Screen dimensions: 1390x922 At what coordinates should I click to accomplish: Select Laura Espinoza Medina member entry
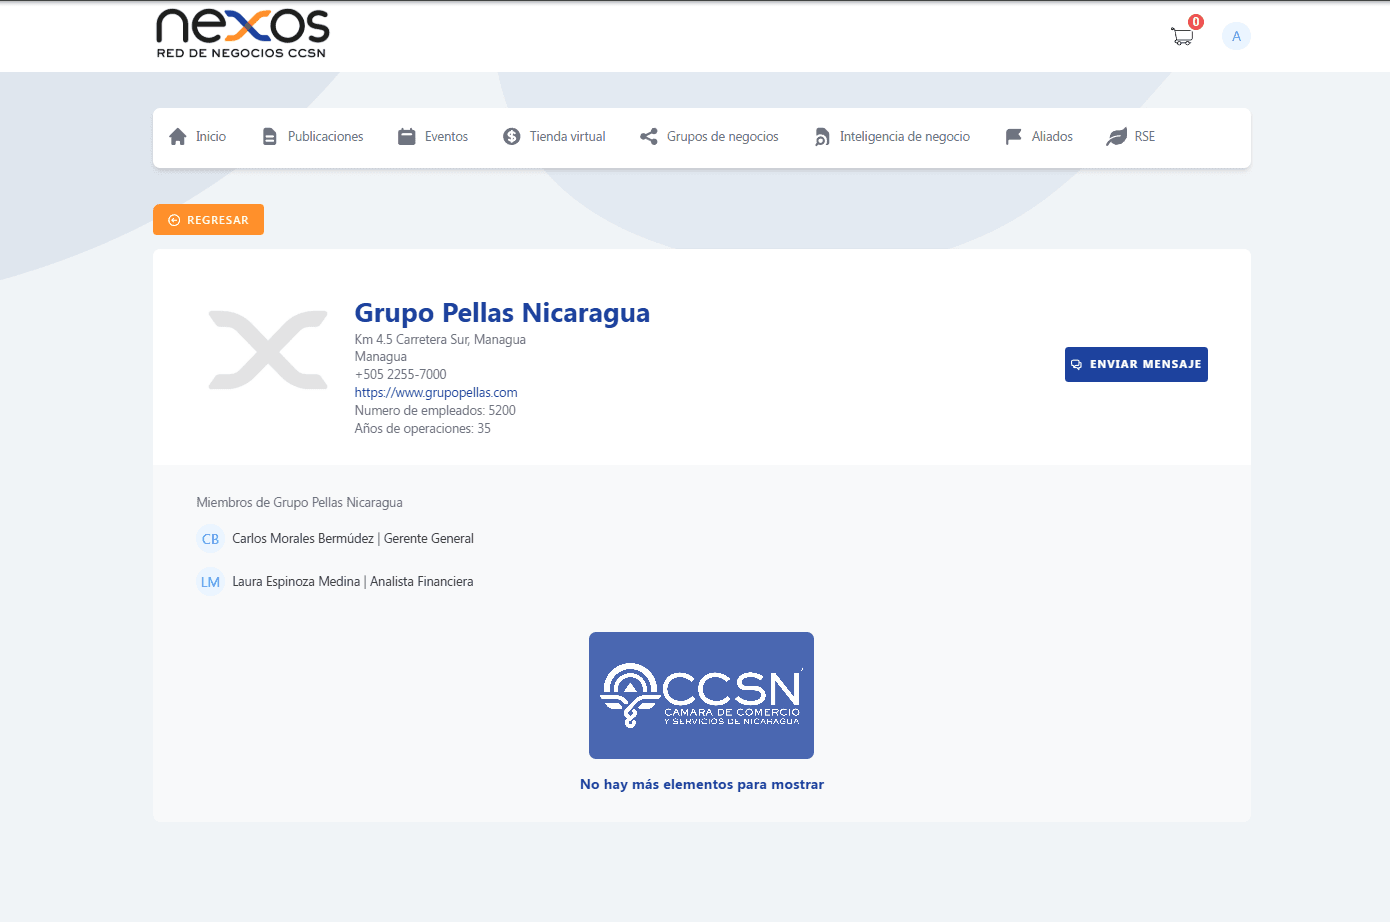click(335, 582)
